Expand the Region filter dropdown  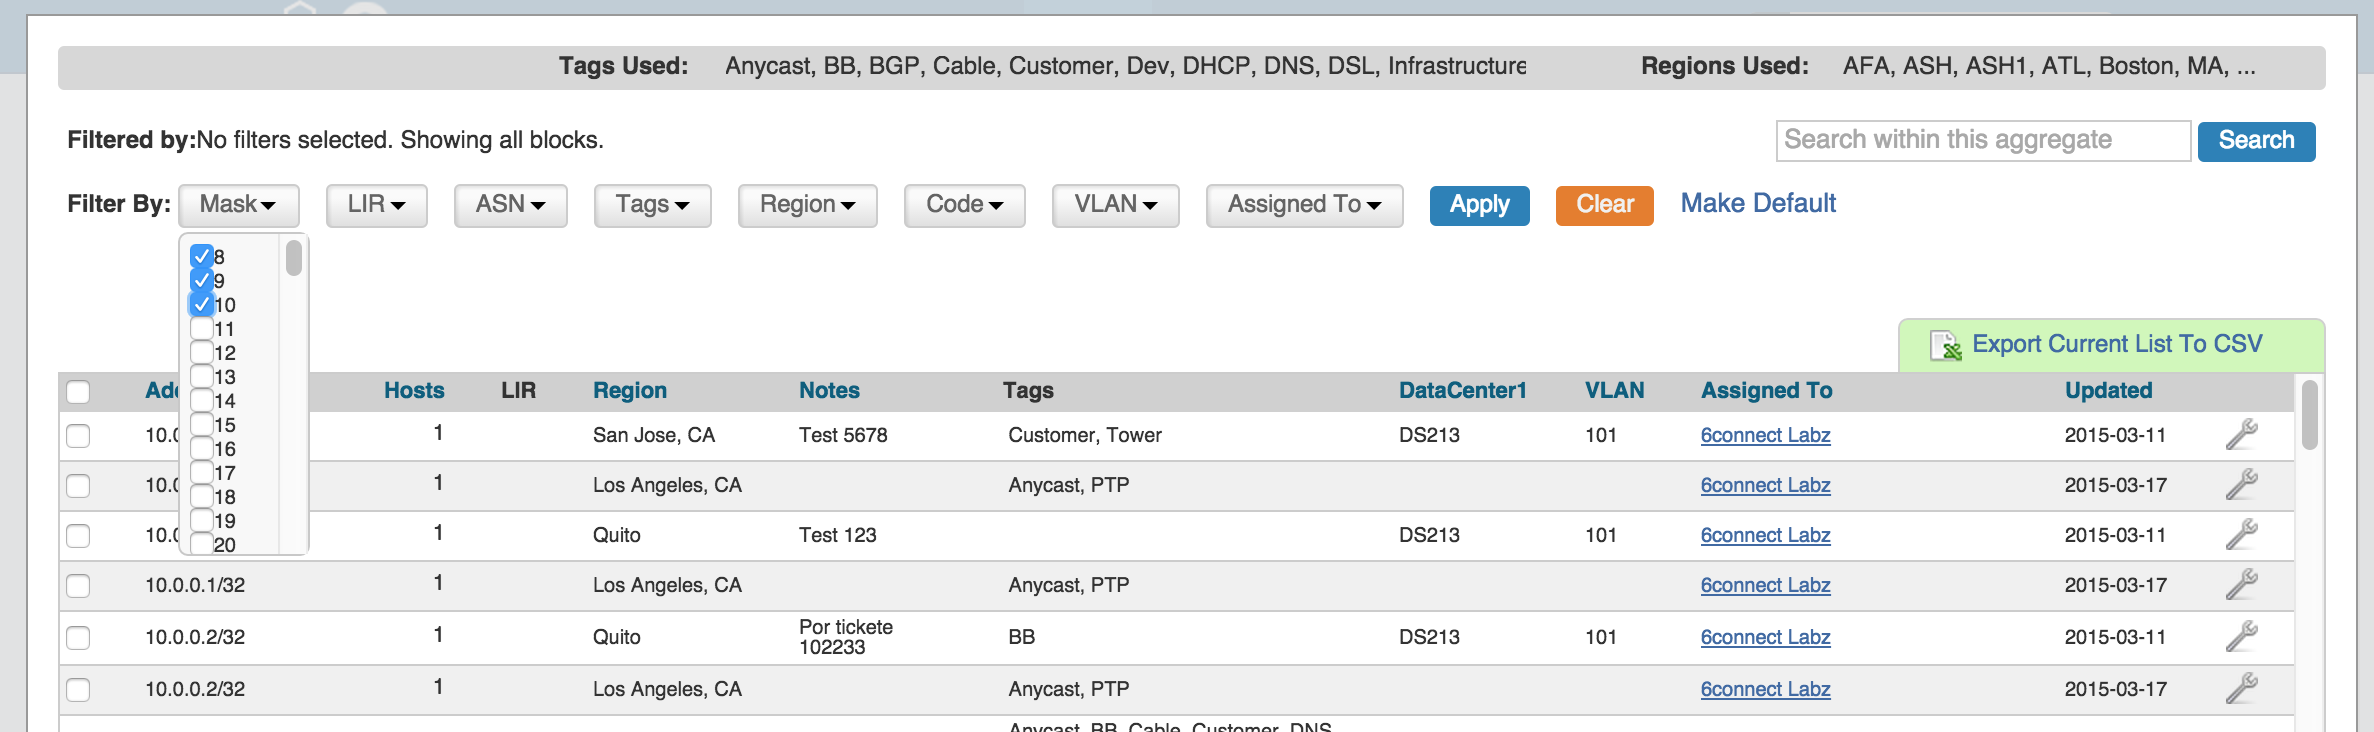[x=807, y=205]
